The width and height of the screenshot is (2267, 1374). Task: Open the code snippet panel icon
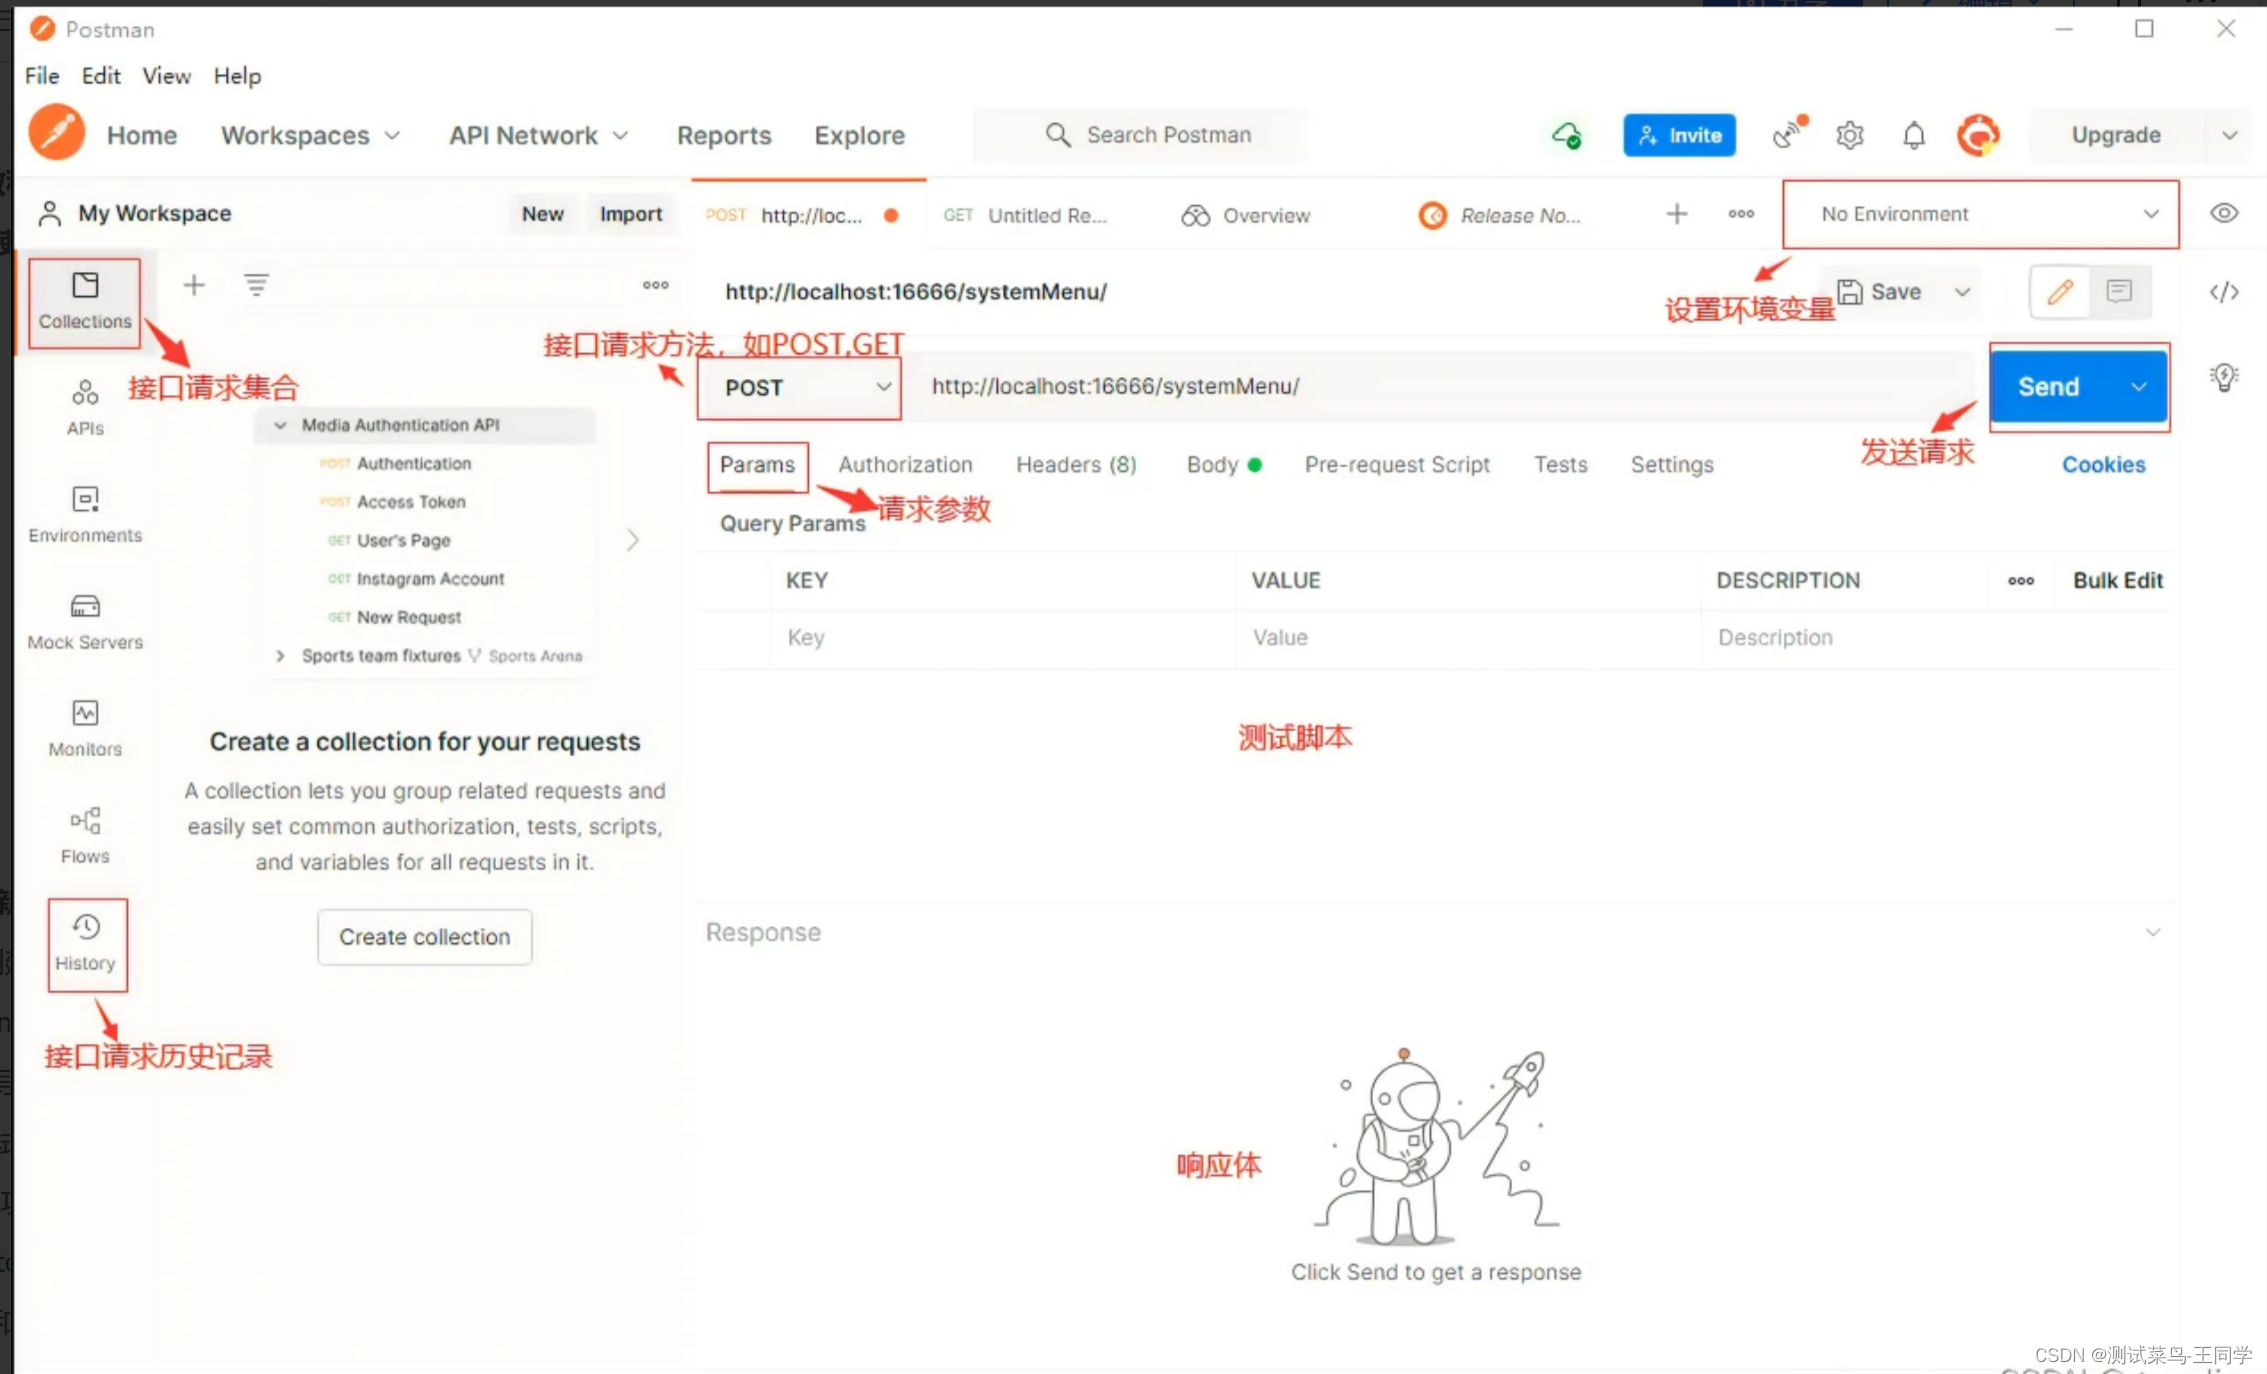click(2224, 292)
